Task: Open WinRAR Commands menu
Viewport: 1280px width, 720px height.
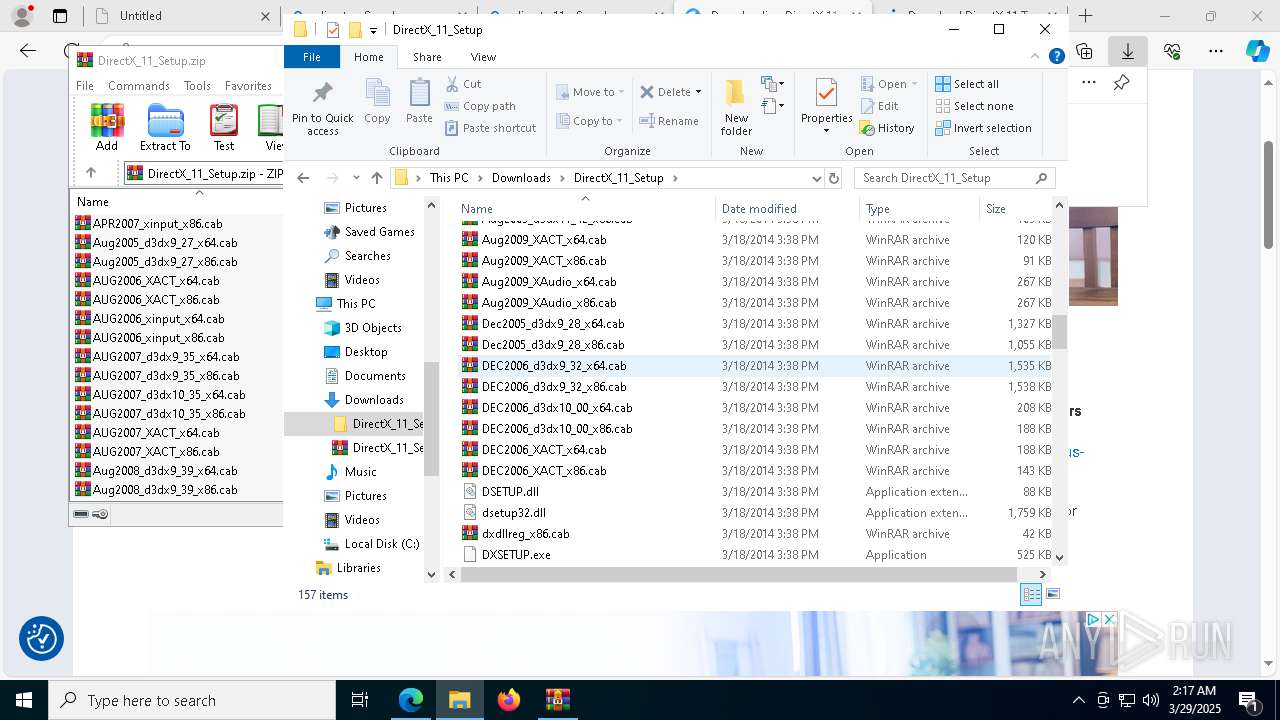Action: tap(139, 86)
